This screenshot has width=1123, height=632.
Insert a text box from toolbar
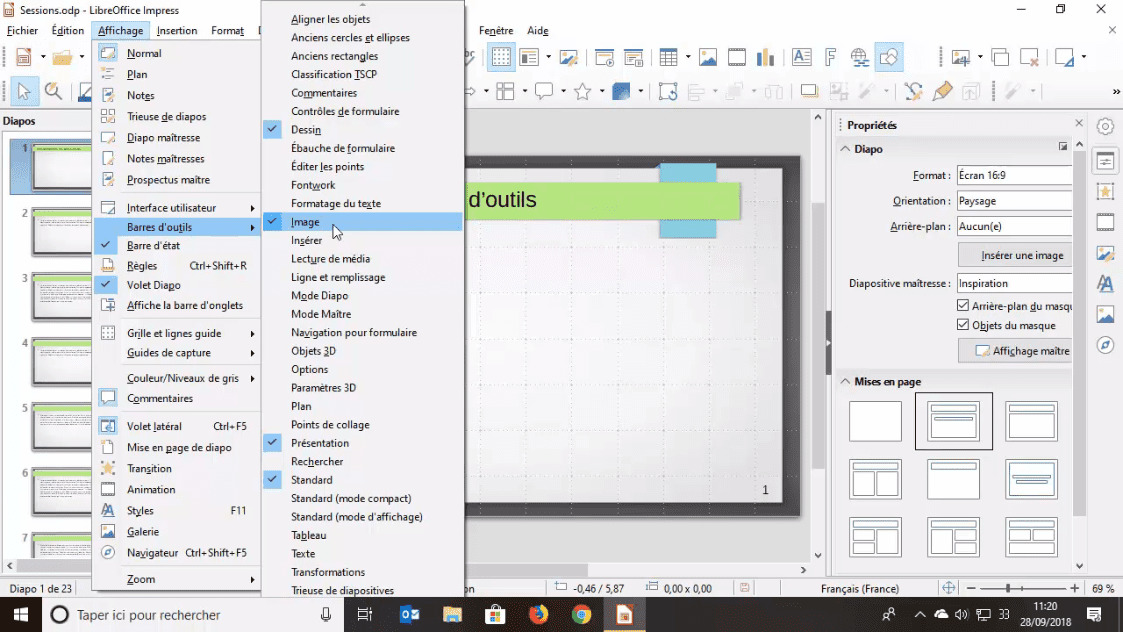[802, 58]
